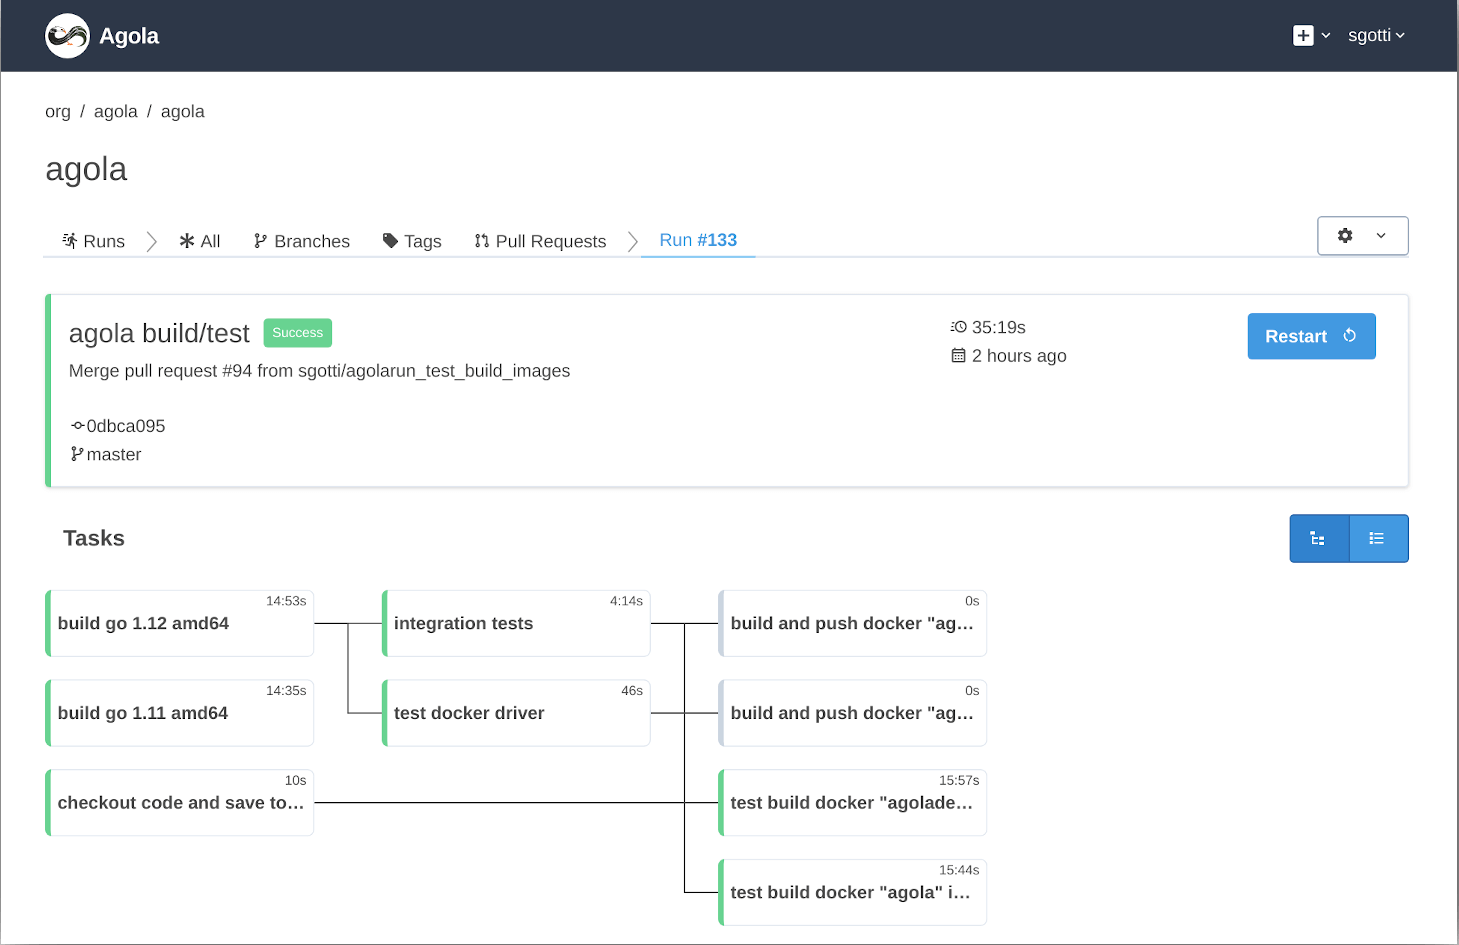This screenshot has width=1459, height=945.
Task: Click the Agola logo icon
Action: (x=67, y=36)
